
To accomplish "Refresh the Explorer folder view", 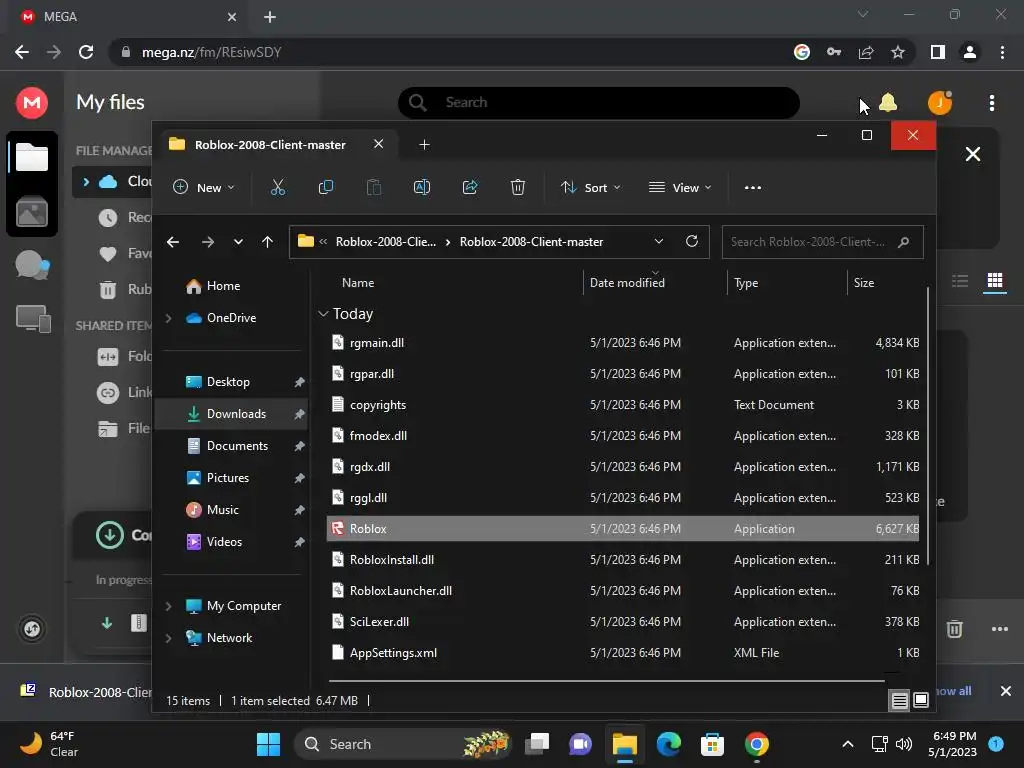I will click(692, 241).
